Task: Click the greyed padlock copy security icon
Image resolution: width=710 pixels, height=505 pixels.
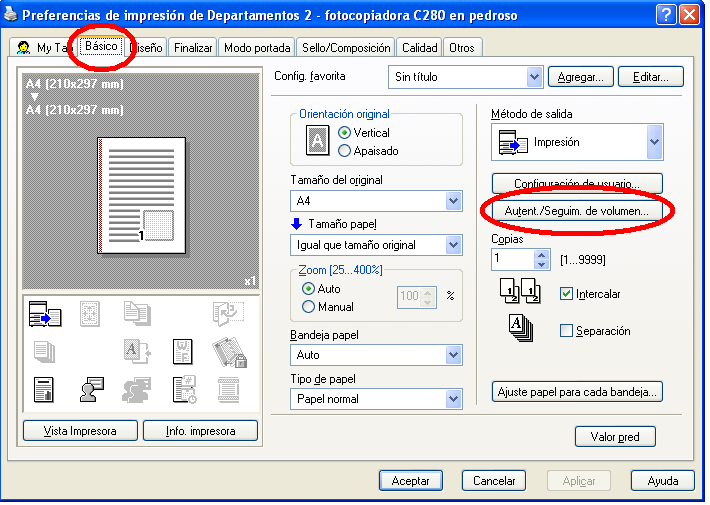Action: (230, 352)
